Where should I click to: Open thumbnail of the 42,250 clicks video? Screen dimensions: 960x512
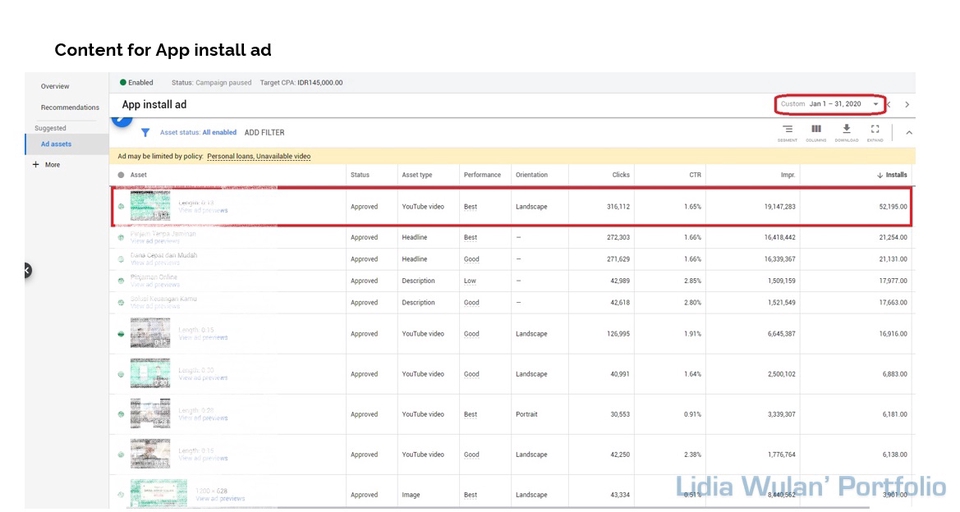(x=150, y=454)
